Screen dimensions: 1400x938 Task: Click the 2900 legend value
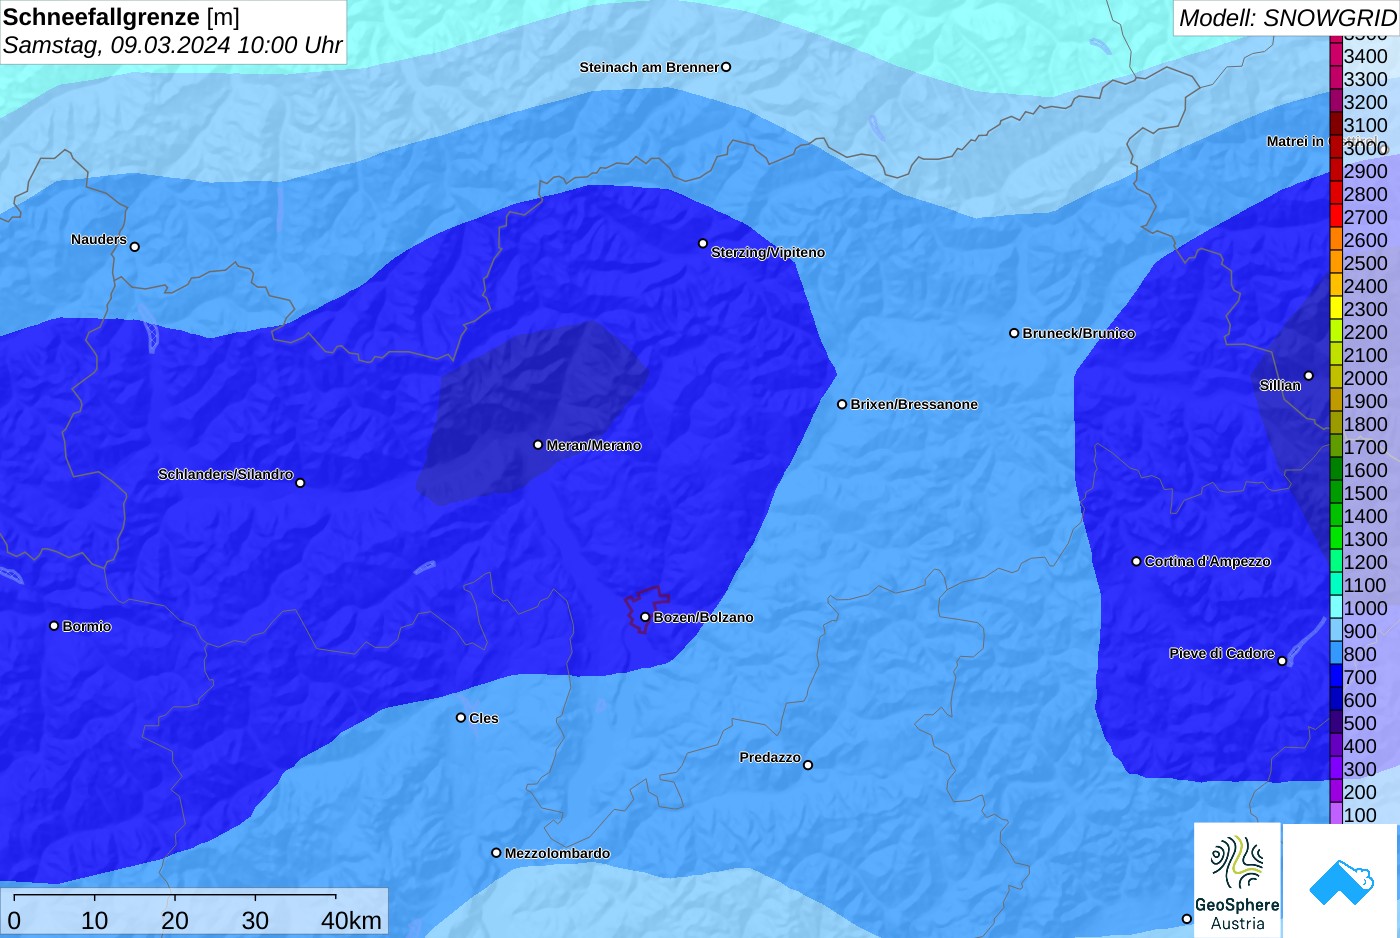[1365, 171]
